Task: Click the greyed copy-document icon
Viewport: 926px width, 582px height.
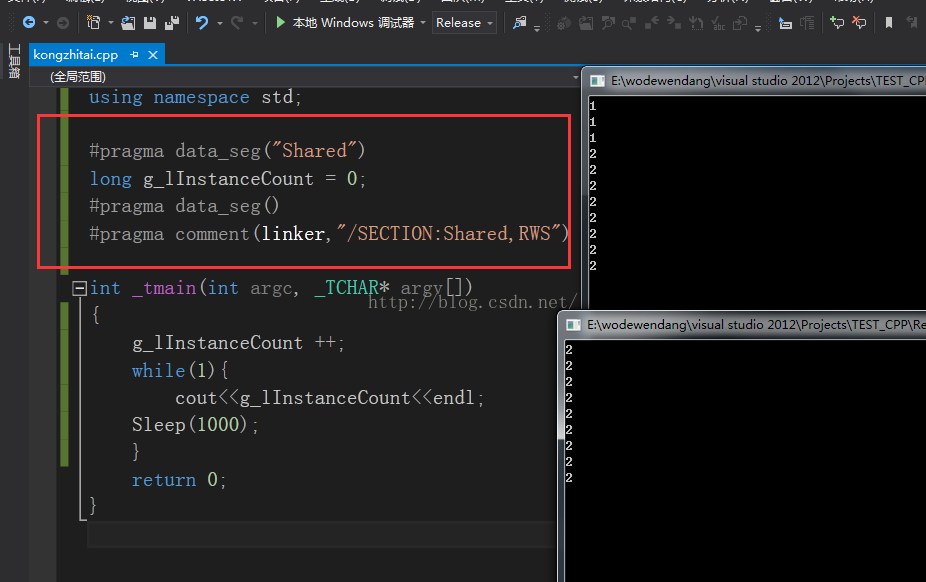Action: pos(740,23)
